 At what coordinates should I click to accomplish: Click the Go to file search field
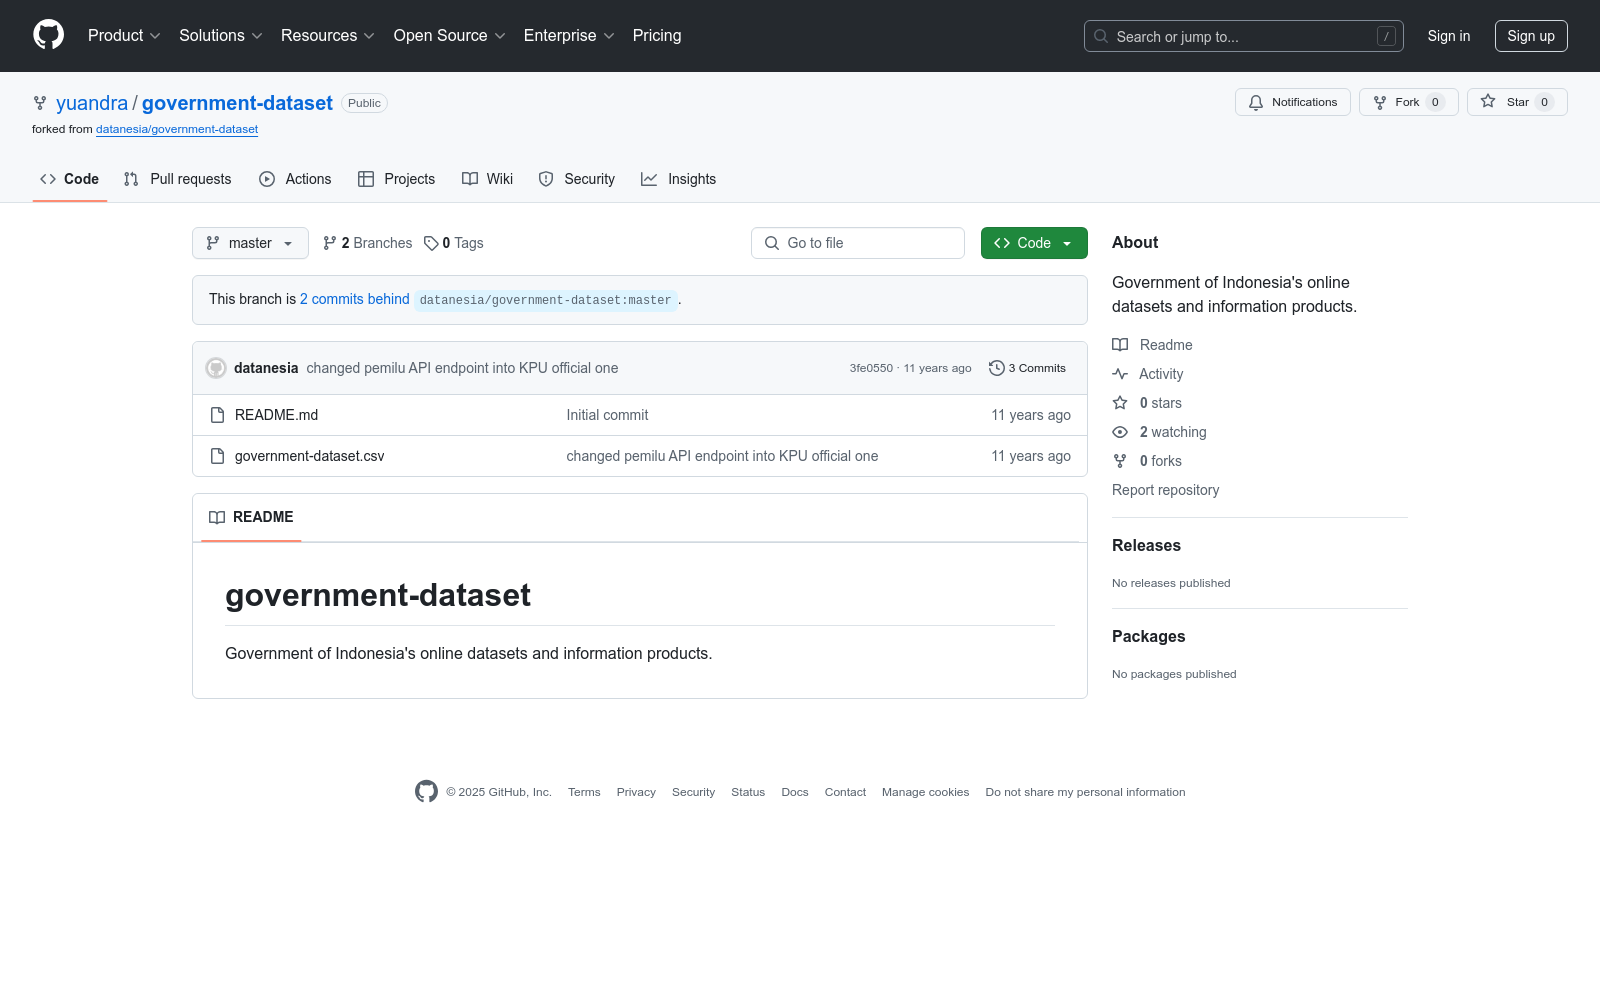coord(858,243)
